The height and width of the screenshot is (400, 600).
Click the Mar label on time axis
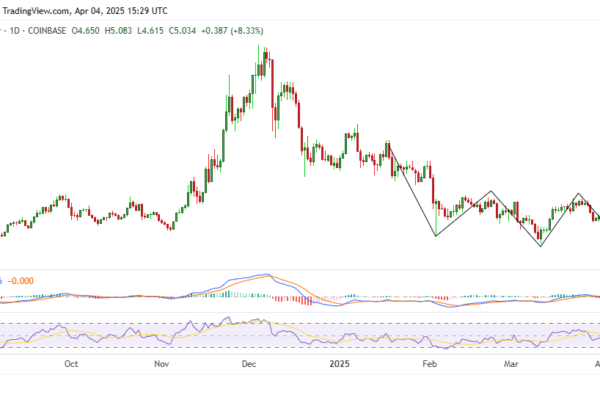pos(513,365)
